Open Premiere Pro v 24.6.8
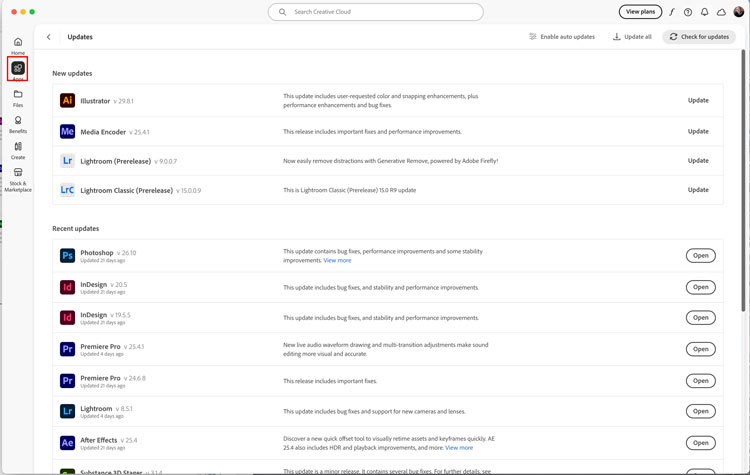The width and height of the screenshot is (750, 475). [x=700, y=381]
